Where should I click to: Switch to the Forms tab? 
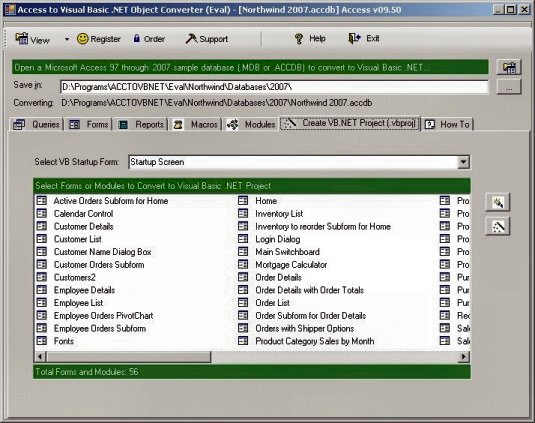coord(88,125)
